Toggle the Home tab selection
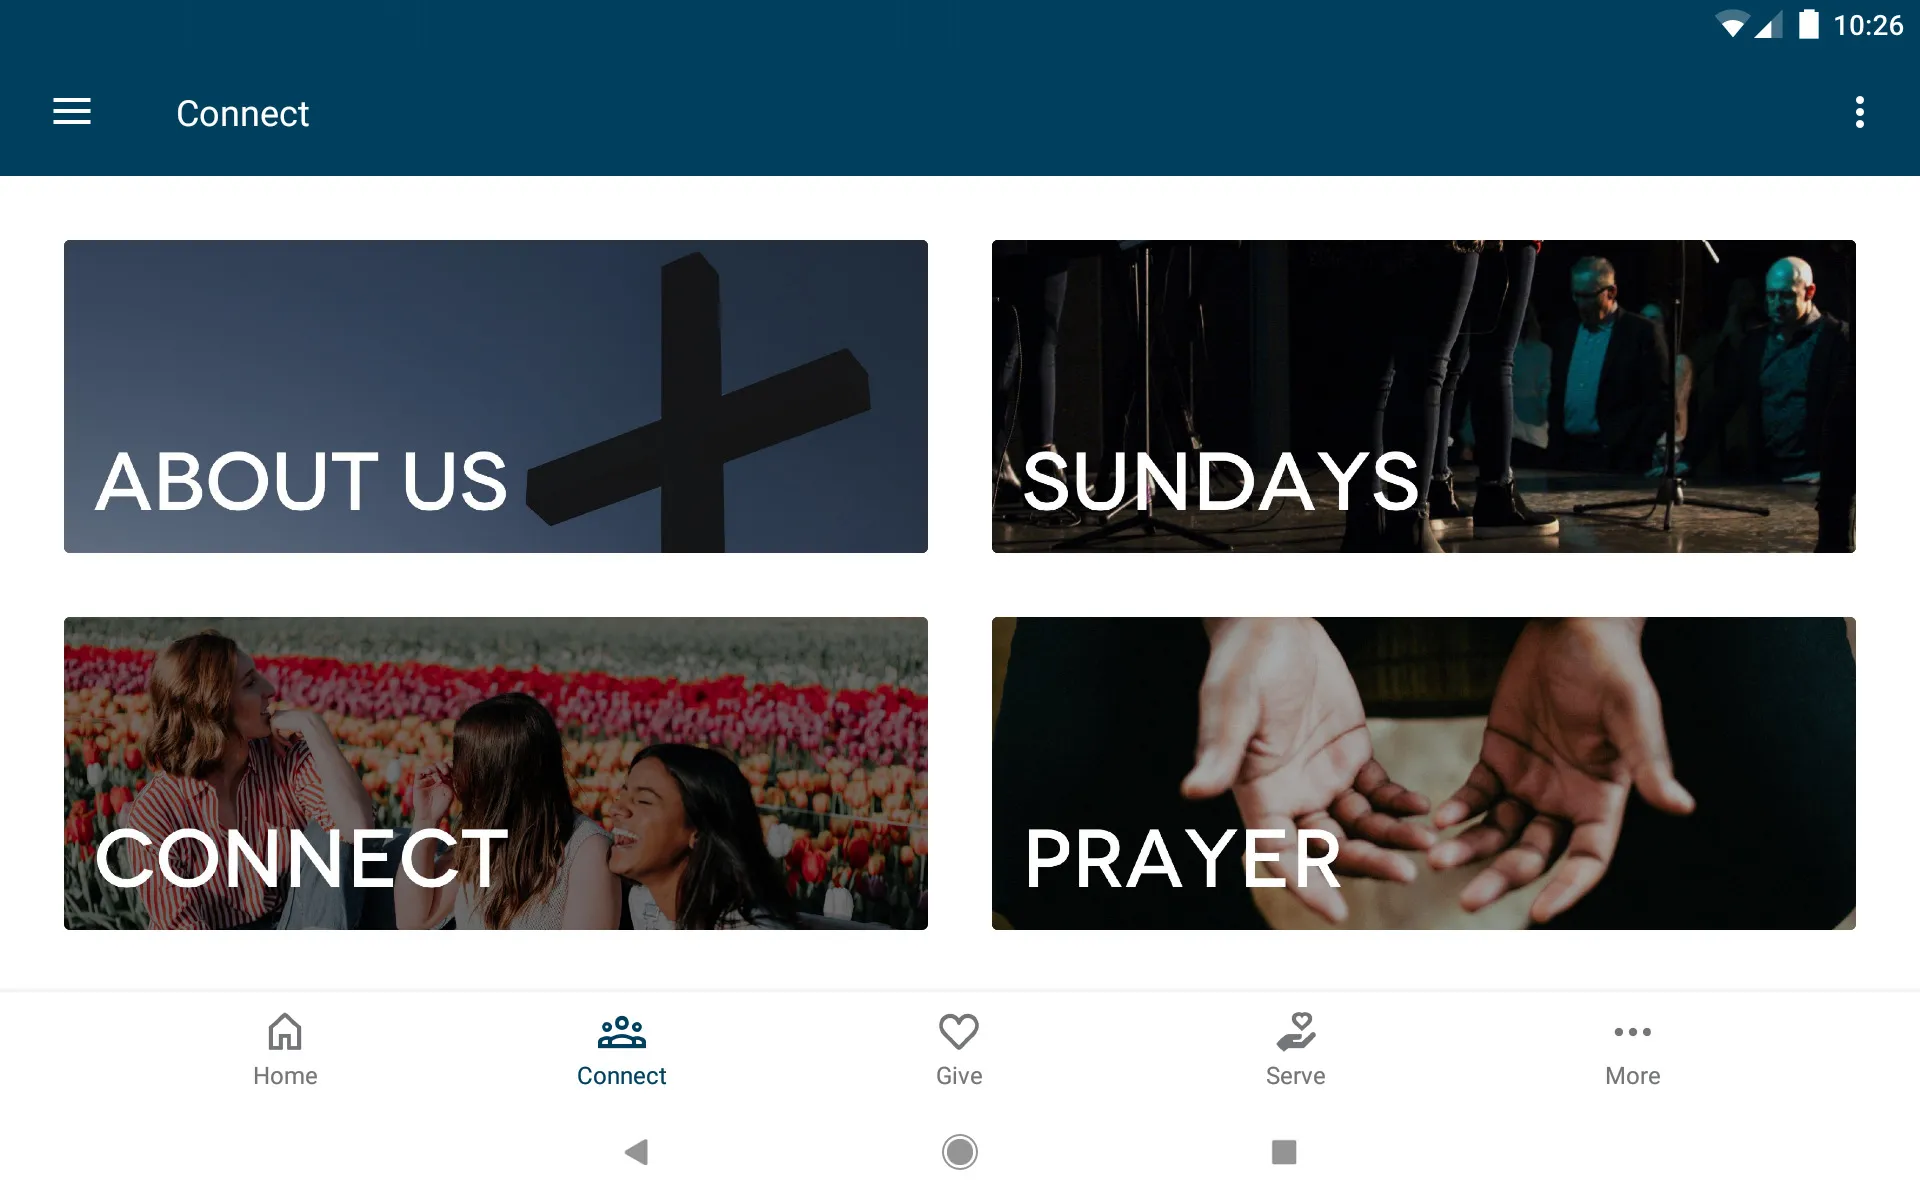This screenshot has width=1920, height=1200. (283, 1048)
